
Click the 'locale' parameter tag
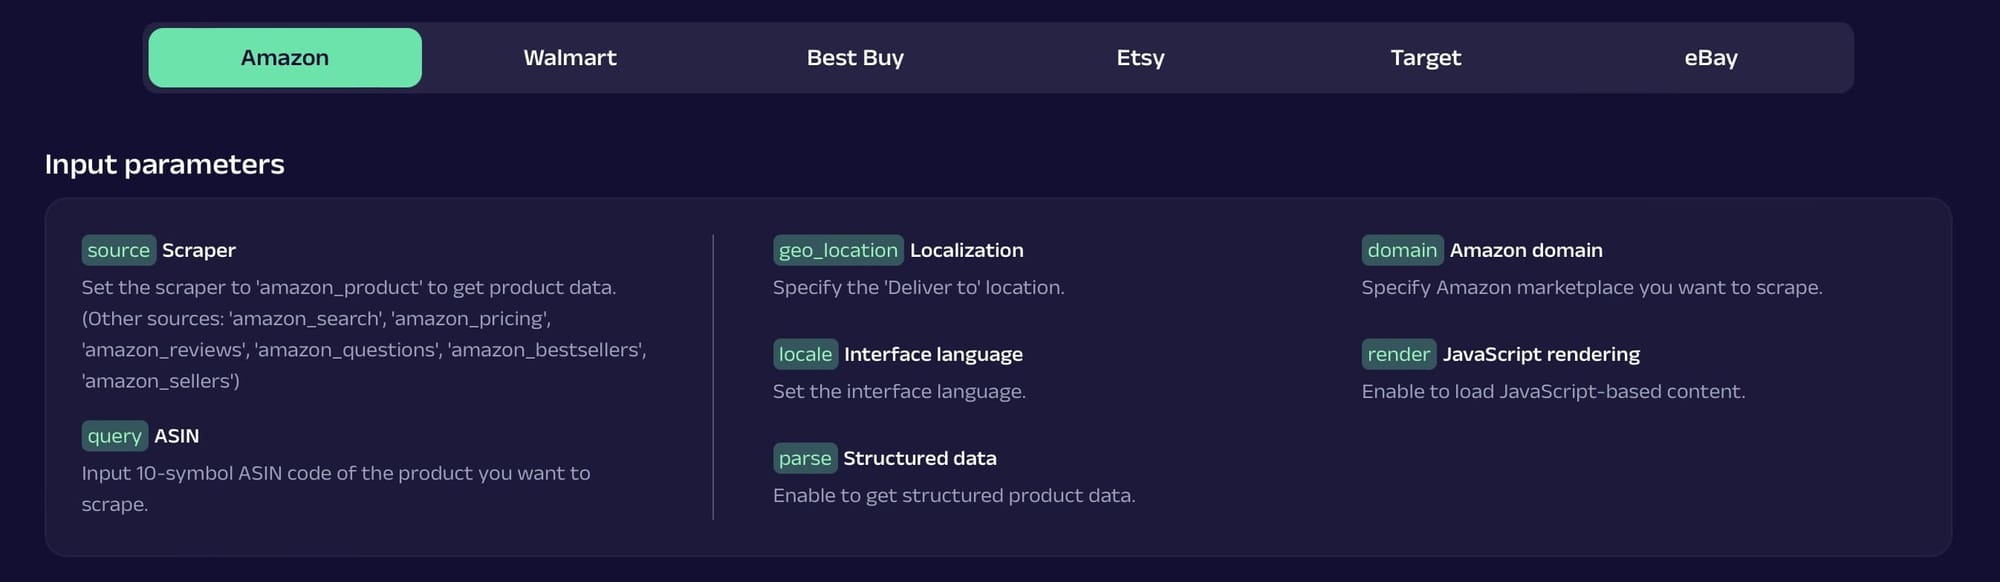tap(805, 354)
